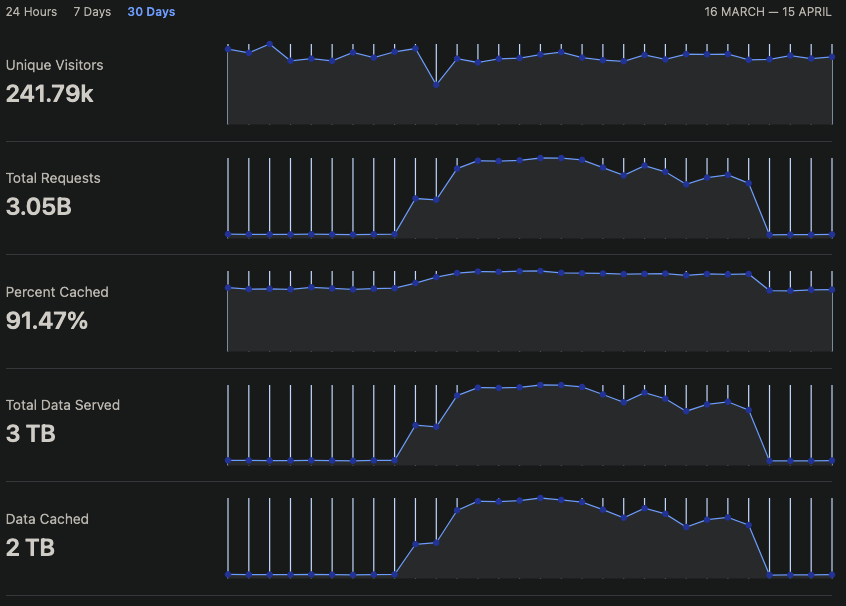Image resolution: width=846 pixels, height=606 pixels.
Task: Switch to the 7 Days view
Action: click(91, 12)
